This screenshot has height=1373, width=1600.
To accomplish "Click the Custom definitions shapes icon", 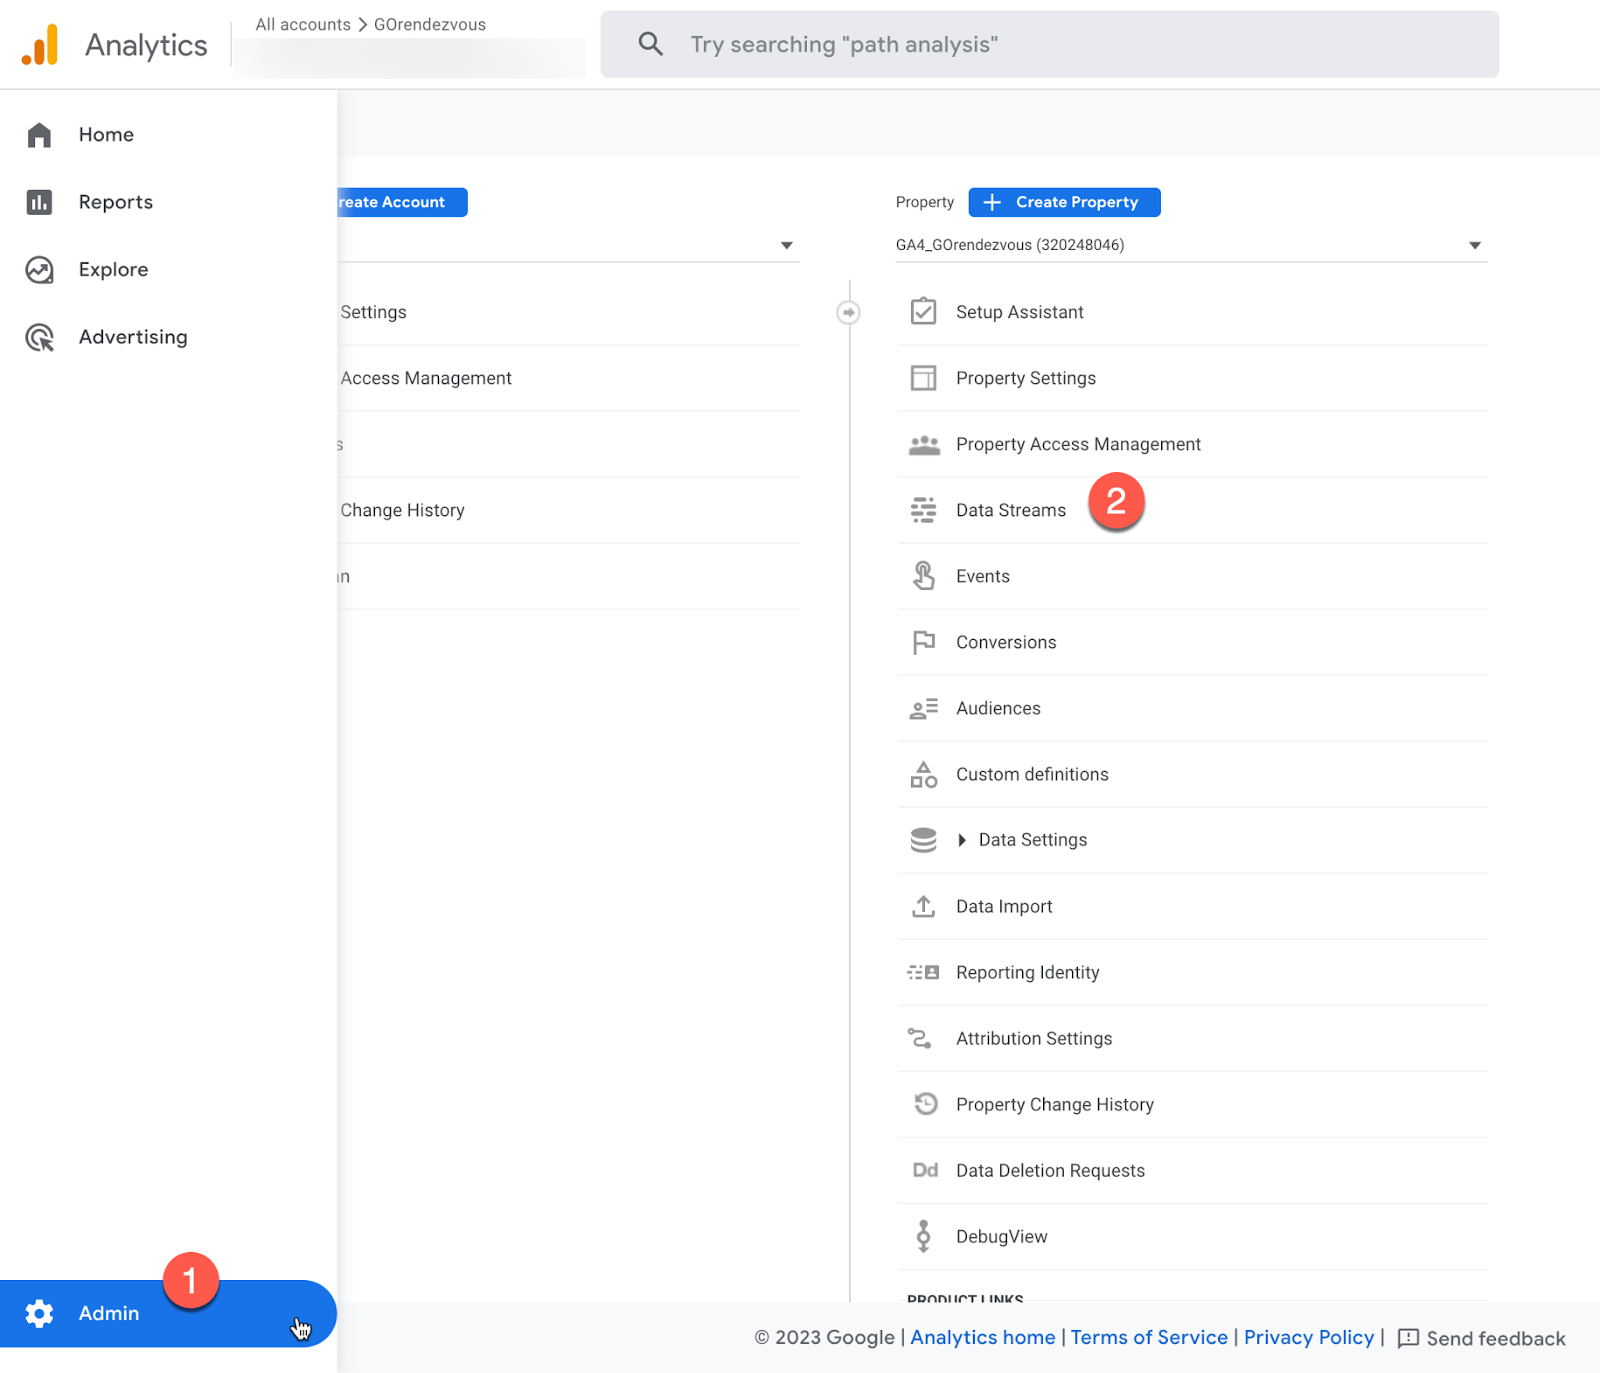I will [x=924, y=774].
